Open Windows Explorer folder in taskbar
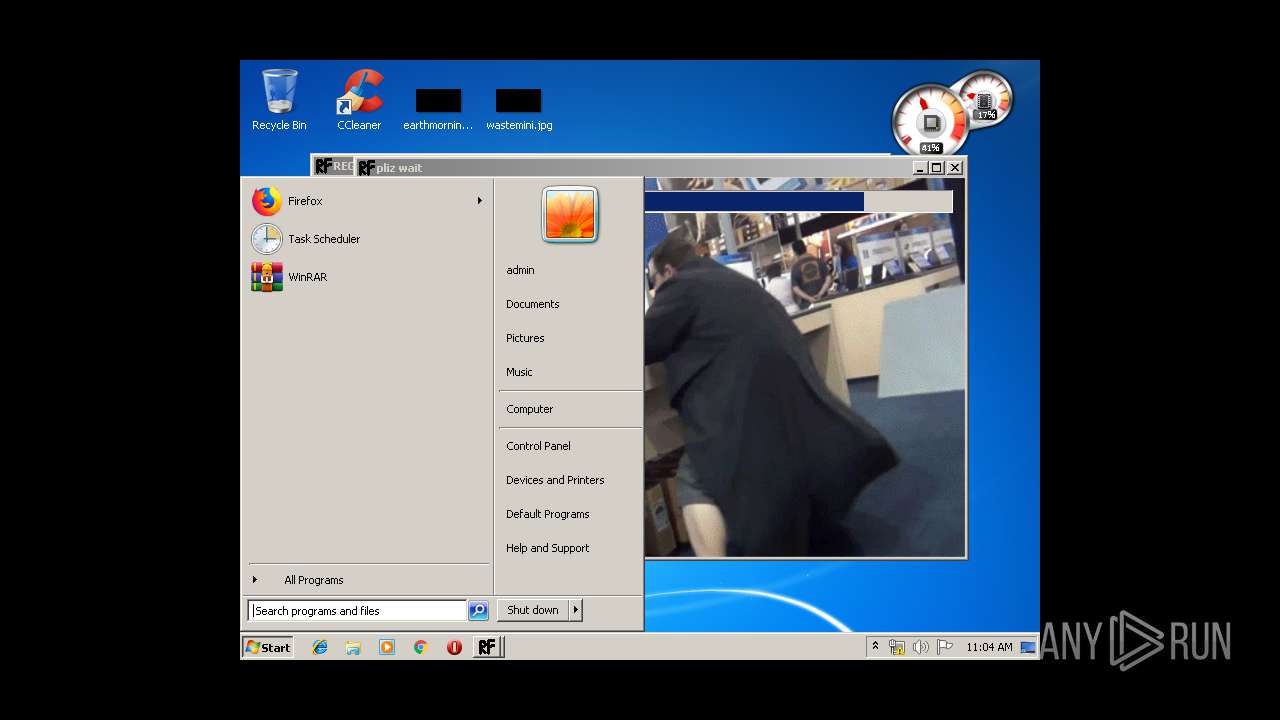 click(x=353, y=647)
